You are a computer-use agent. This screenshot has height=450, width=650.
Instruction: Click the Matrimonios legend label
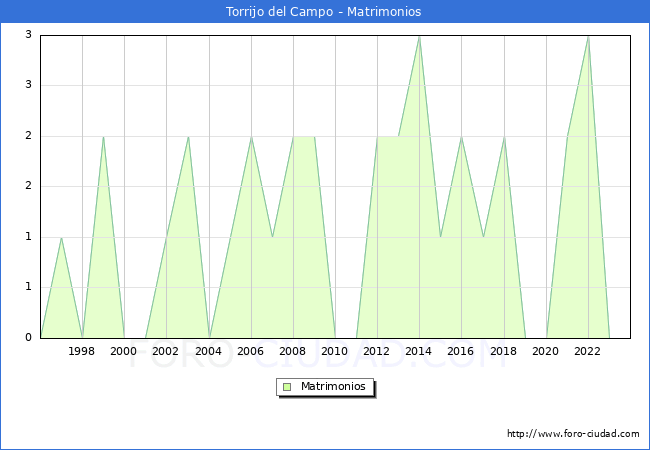[333, 386]
